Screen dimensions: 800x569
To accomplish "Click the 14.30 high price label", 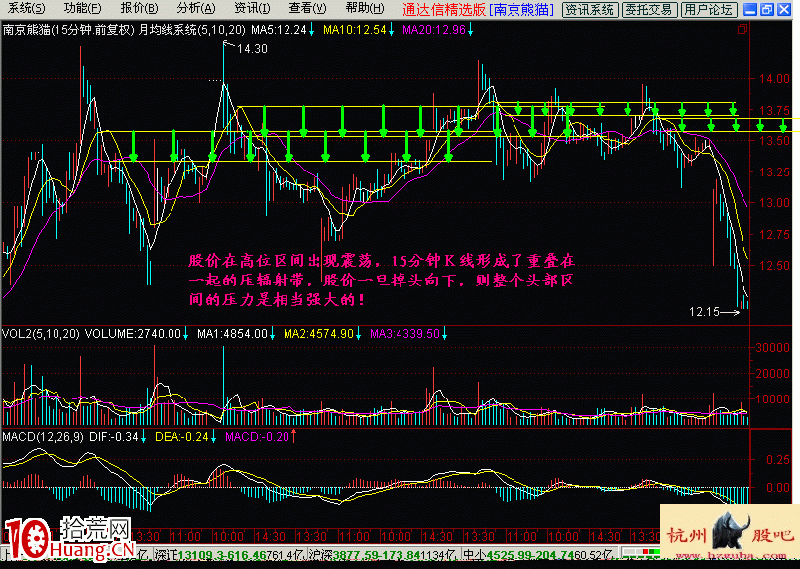I will pos(252,49).
